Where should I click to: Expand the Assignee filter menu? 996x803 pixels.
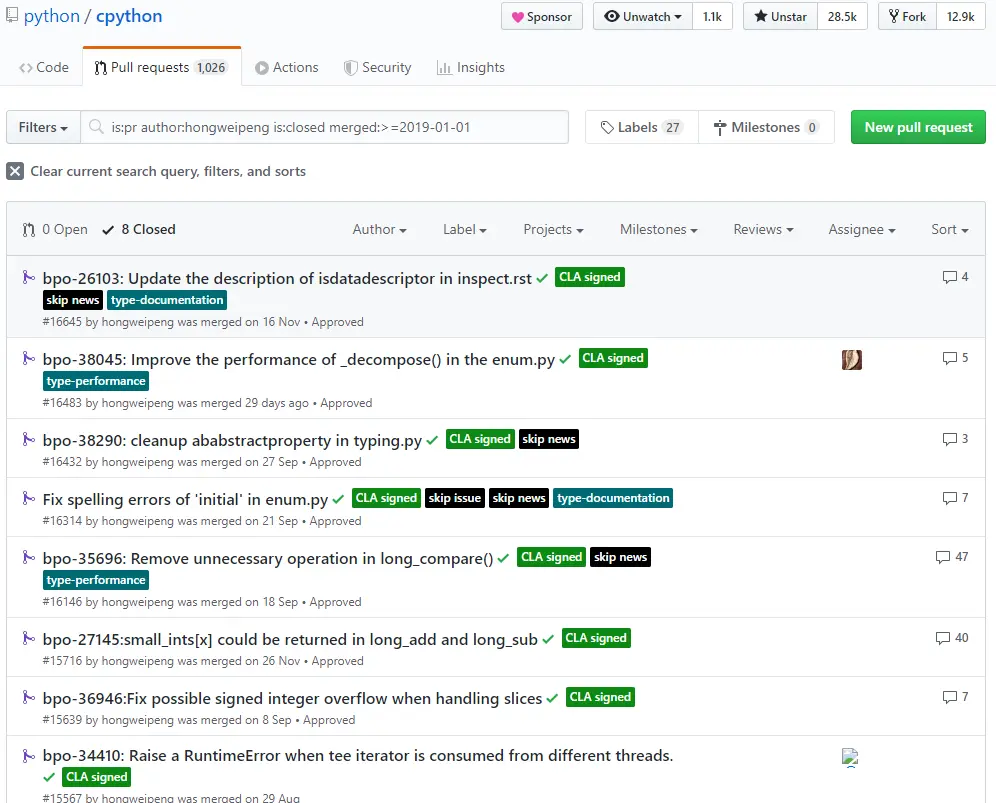click(861, 229)
